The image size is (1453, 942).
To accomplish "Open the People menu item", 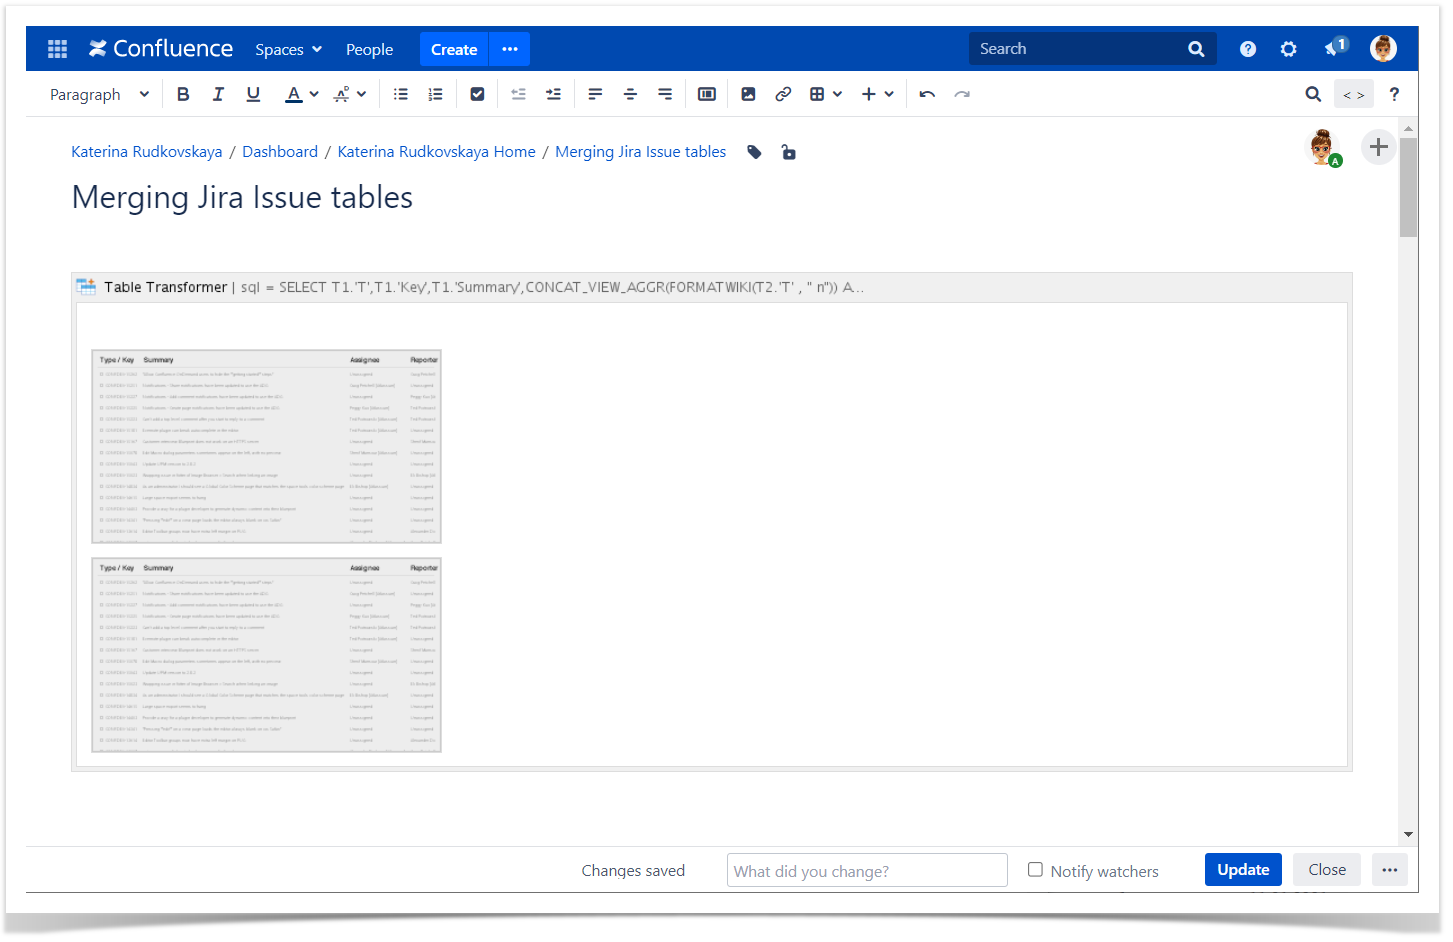I will click(369, 49).
